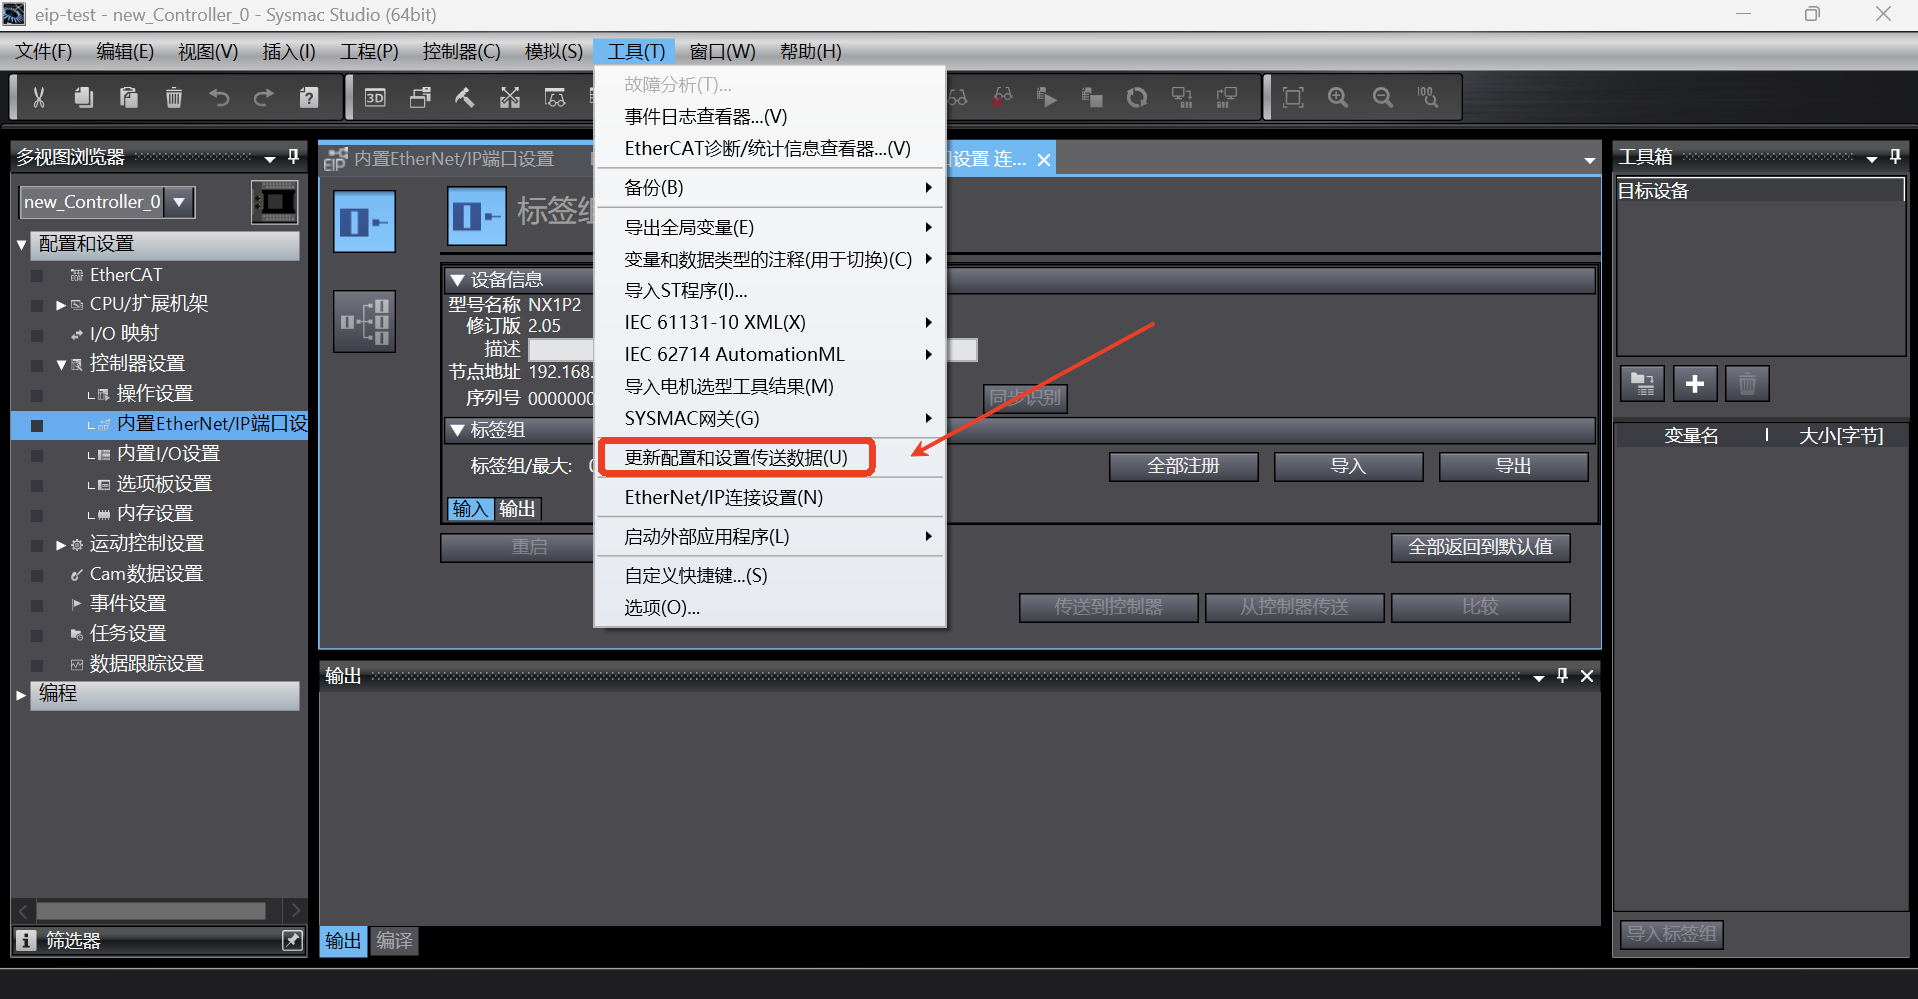Click the 传送到控制器 button
1918x999 pixels.
coord(1108,607)
